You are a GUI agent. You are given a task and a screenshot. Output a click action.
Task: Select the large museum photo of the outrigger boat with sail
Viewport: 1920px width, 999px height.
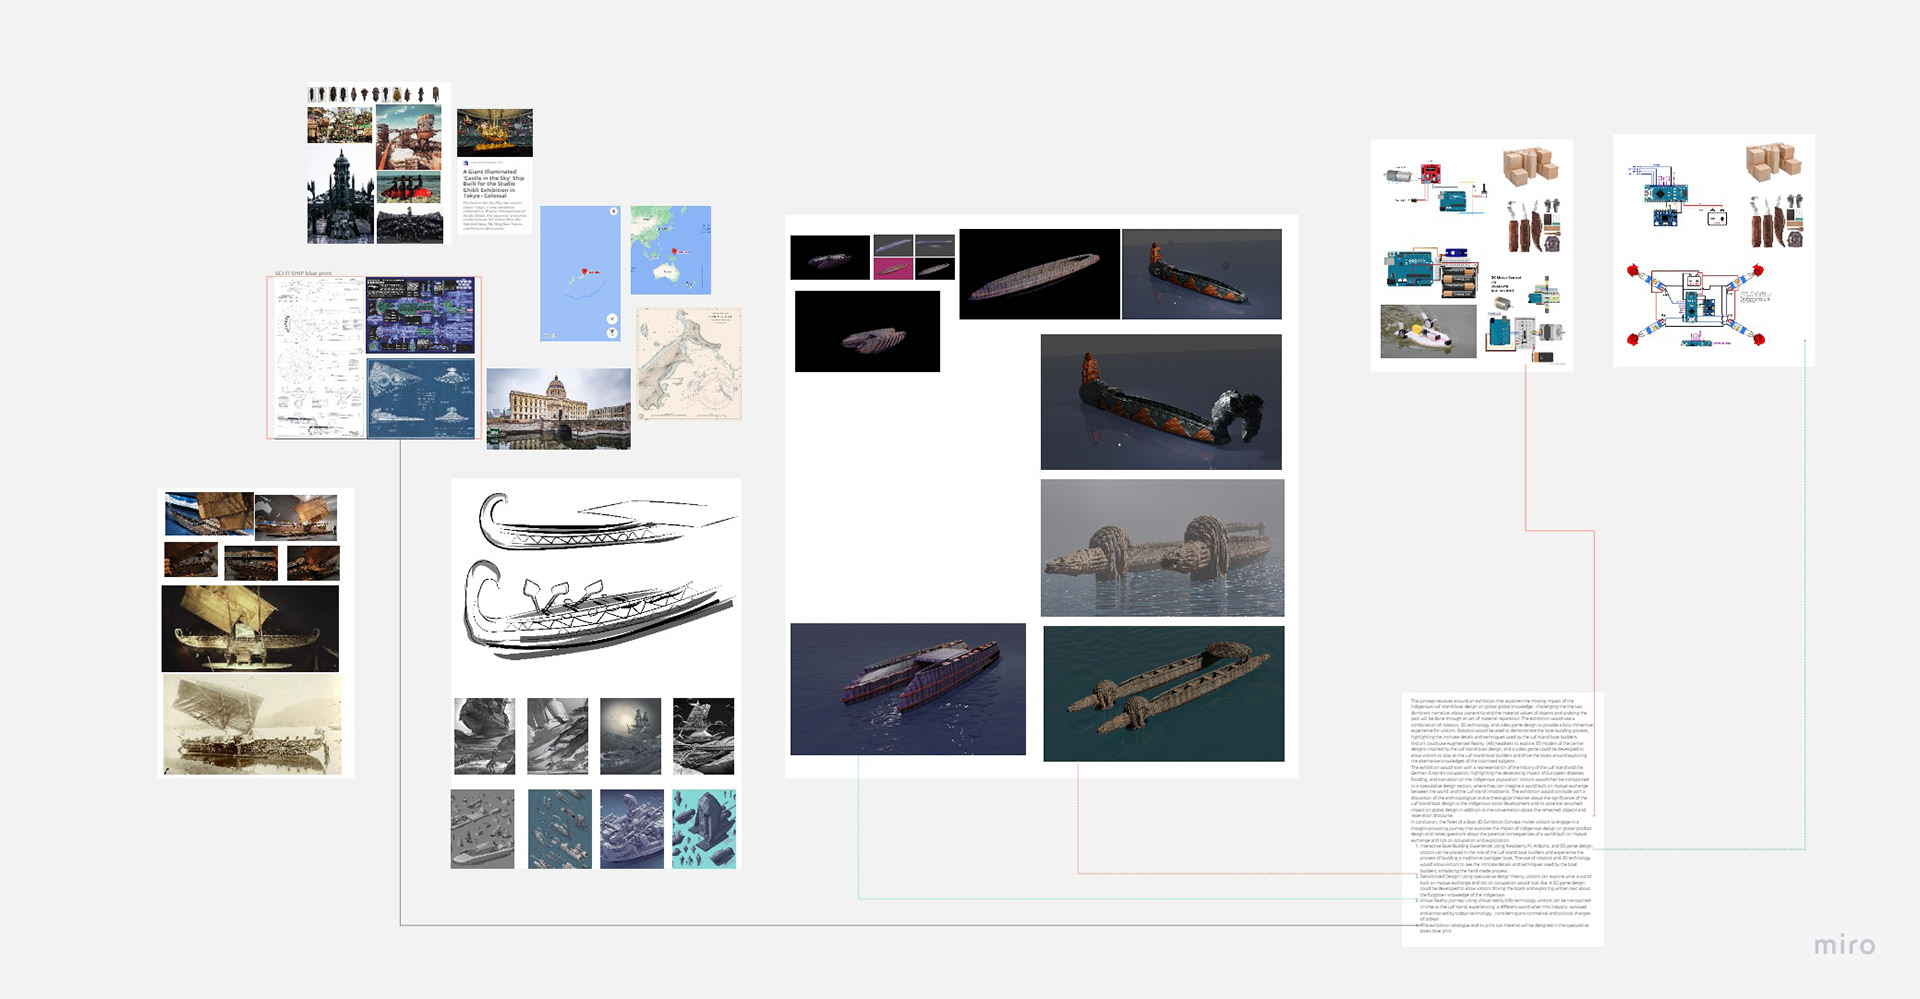point(250,628)
